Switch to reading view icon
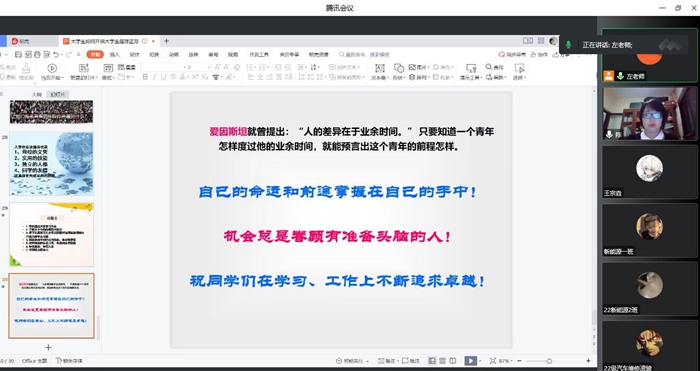The height and width of the screenshot is (371, 700). click(x=453, y=361)
